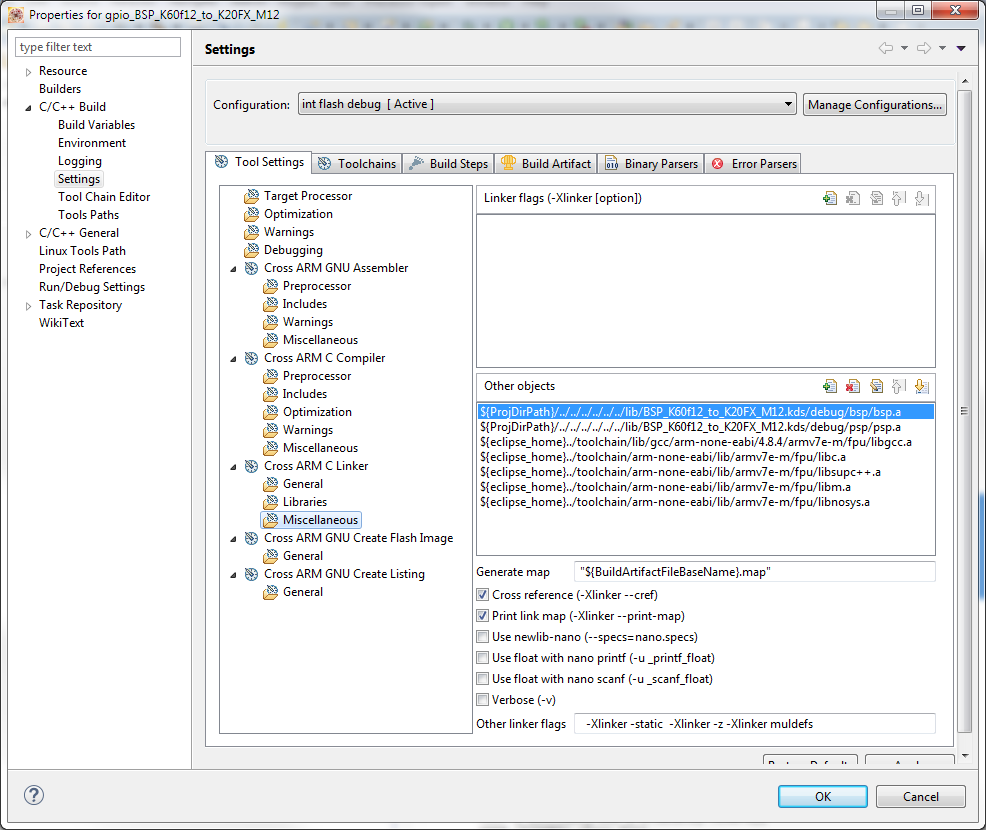Switch to the Error Parsers tab
The height and width of the screenshot is (830, 986).
click(753, 163)
